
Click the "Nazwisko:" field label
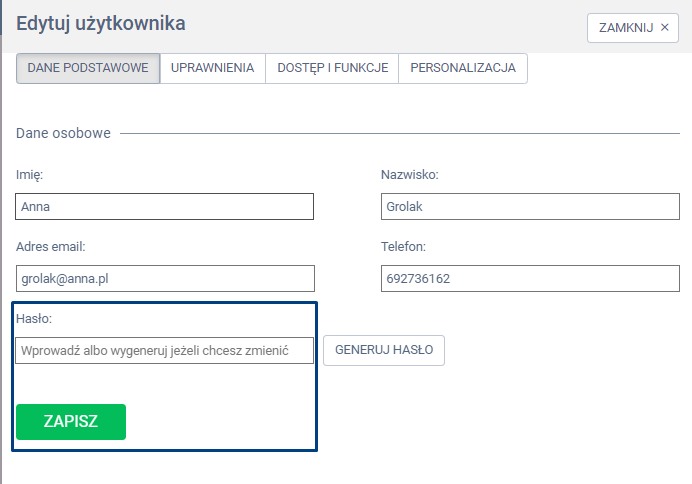tap(410, 175)
